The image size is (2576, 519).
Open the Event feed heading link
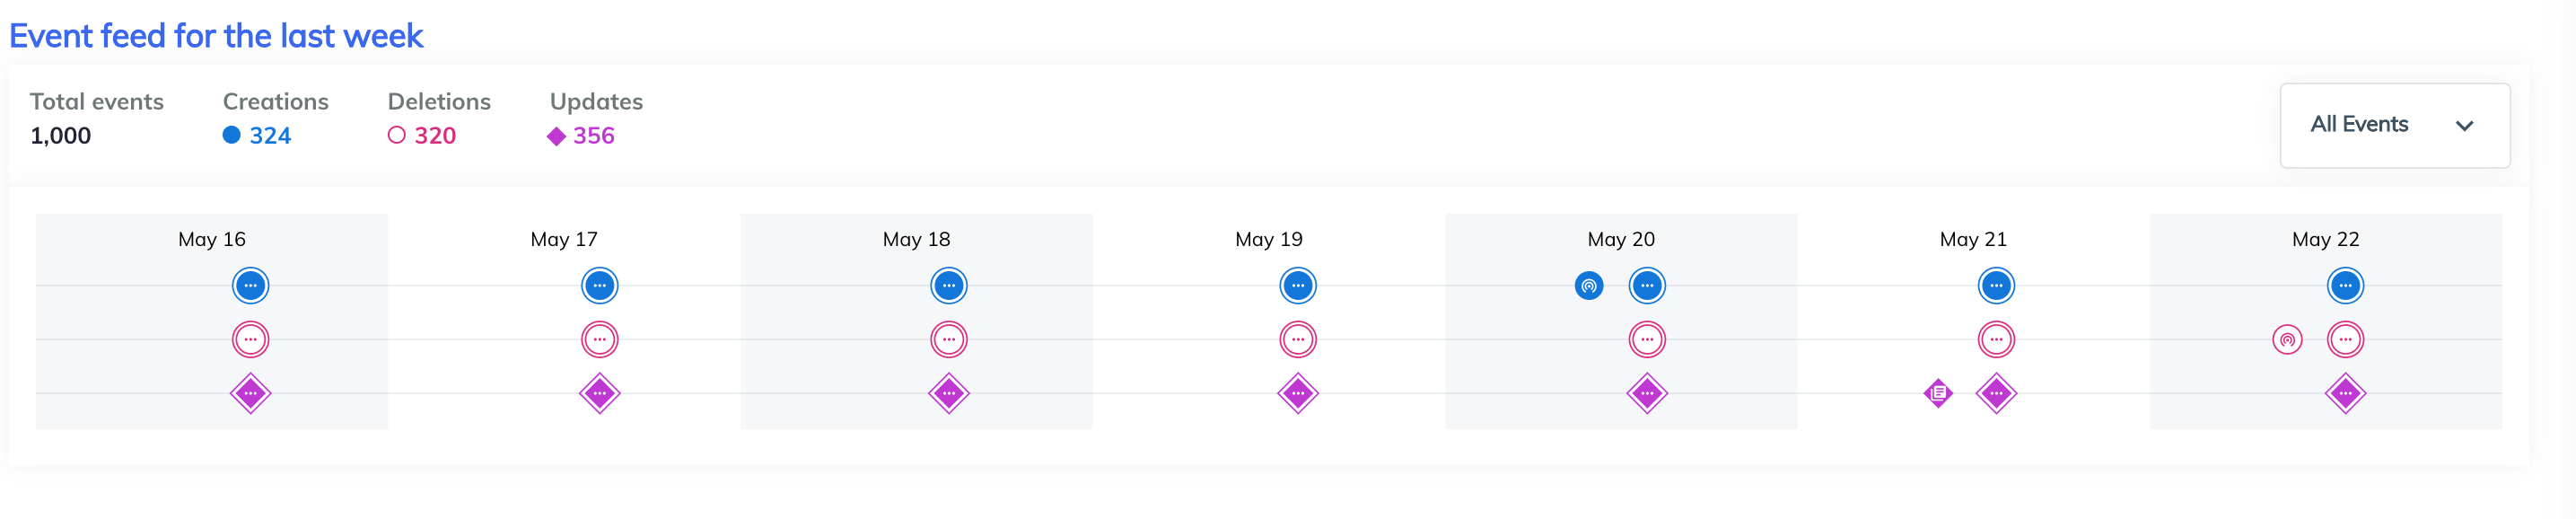point(215,35)
